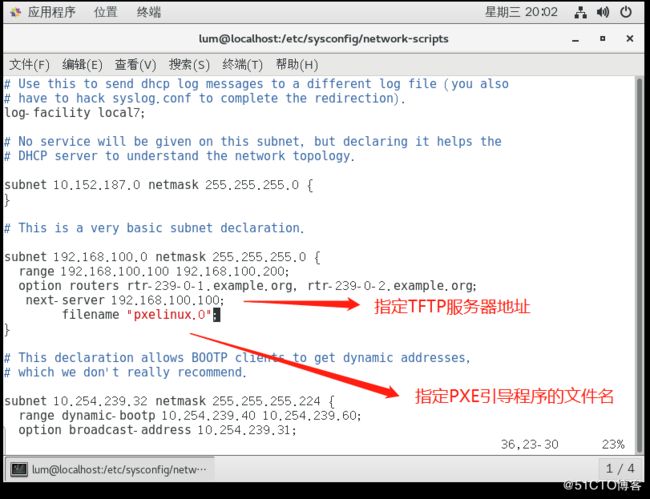
Task: Click the GNOME foot applications icon
Action: point(16,12)
